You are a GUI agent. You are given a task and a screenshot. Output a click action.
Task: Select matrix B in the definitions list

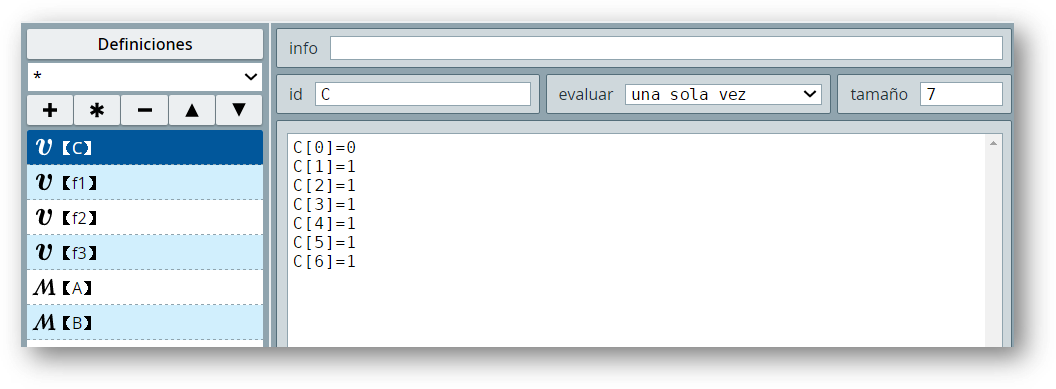point(145,322)
